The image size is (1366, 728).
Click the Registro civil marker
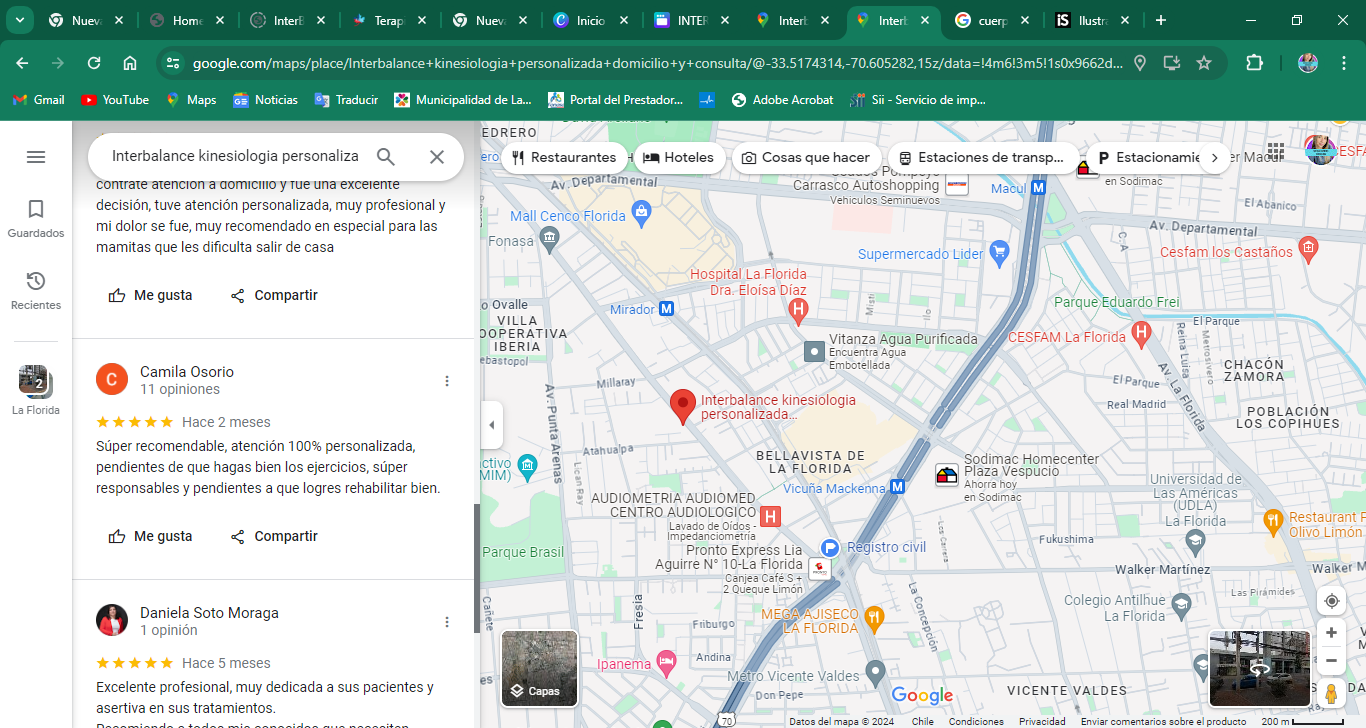coord(829,547)
